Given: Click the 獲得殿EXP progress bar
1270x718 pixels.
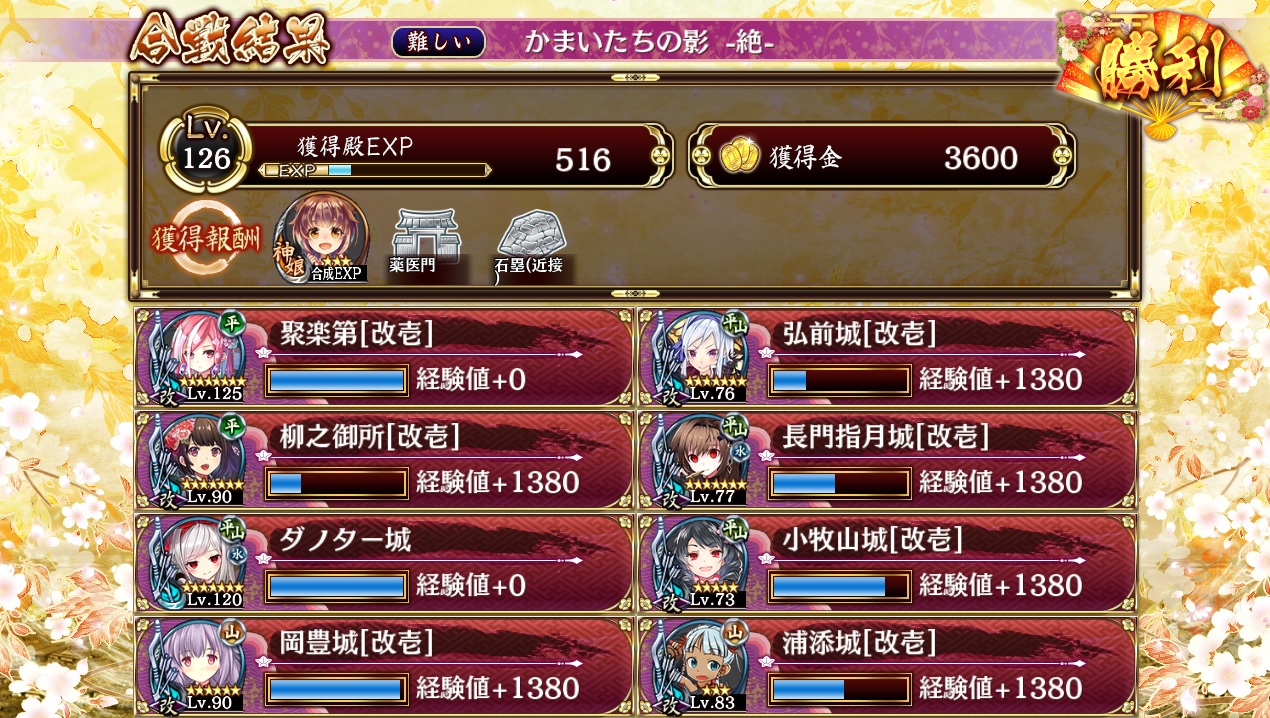Looking at the screenshot, I should point(374,170).
